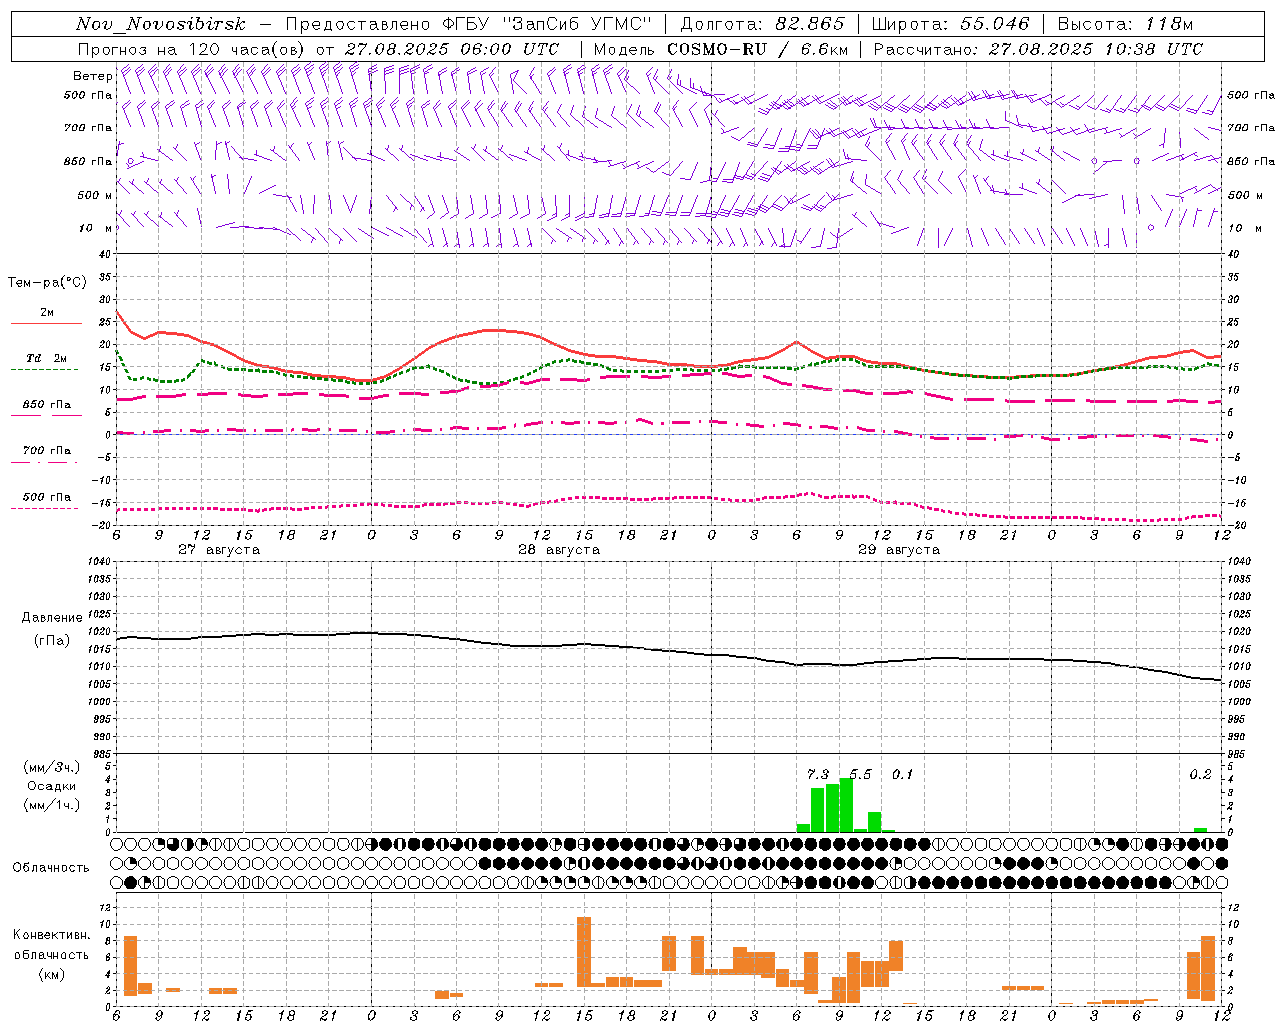Click the "28 августа" date label
Screen dimensions: 1280x1024
click(x=559, y=550)
